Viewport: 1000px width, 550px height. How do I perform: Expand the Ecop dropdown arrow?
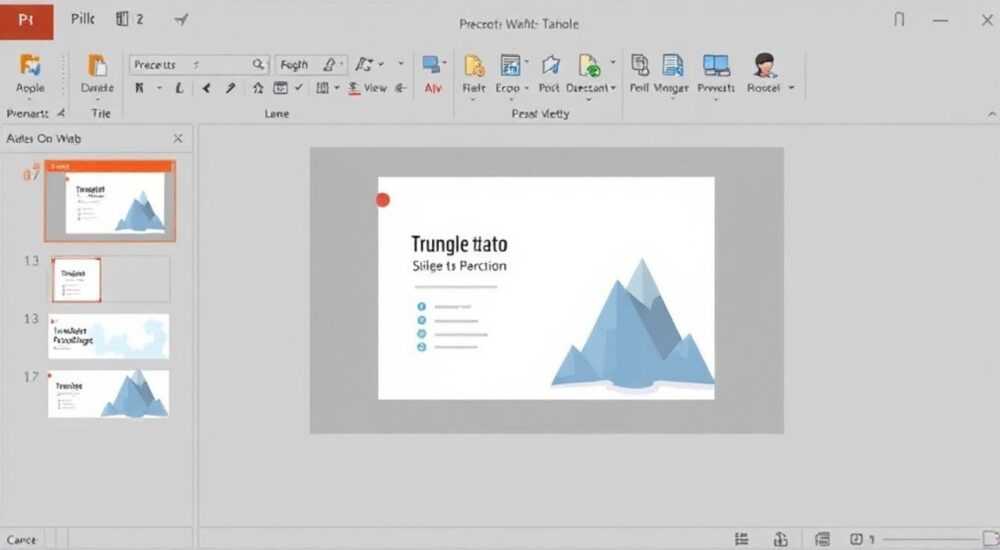pos(527,88)
